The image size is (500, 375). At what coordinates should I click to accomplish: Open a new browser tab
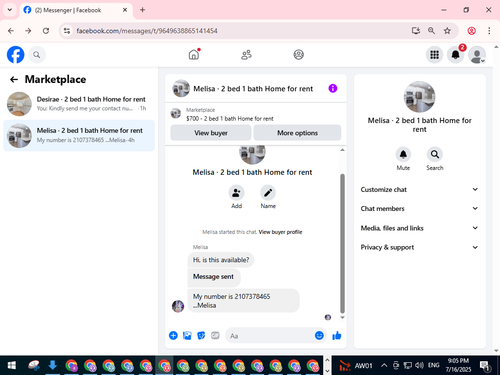[x=142, y=10]
